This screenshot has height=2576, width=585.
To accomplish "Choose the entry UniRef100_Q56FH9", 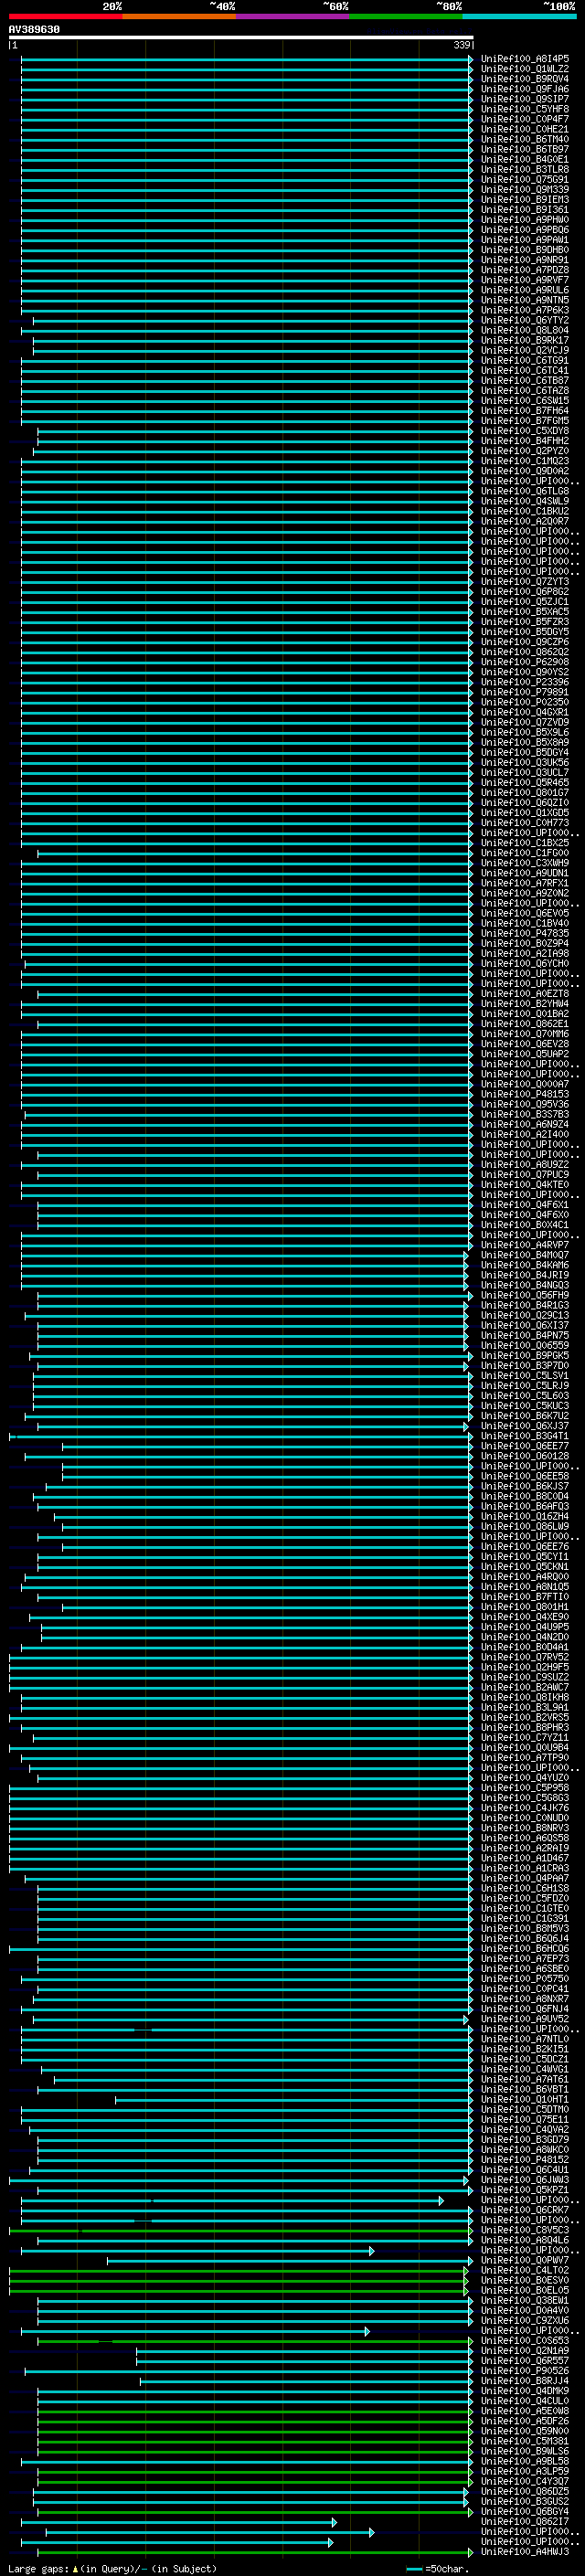I will [x=525, y=1295].
